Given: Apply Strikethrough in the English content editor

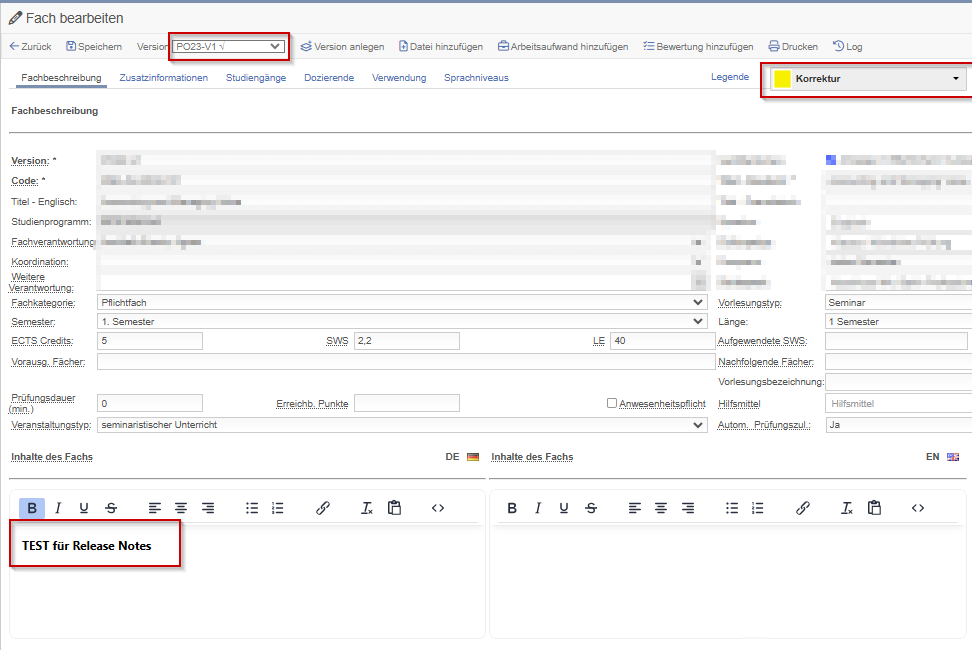Looking at the screenshot, I should pyautogui.click(x=591, y=508).
